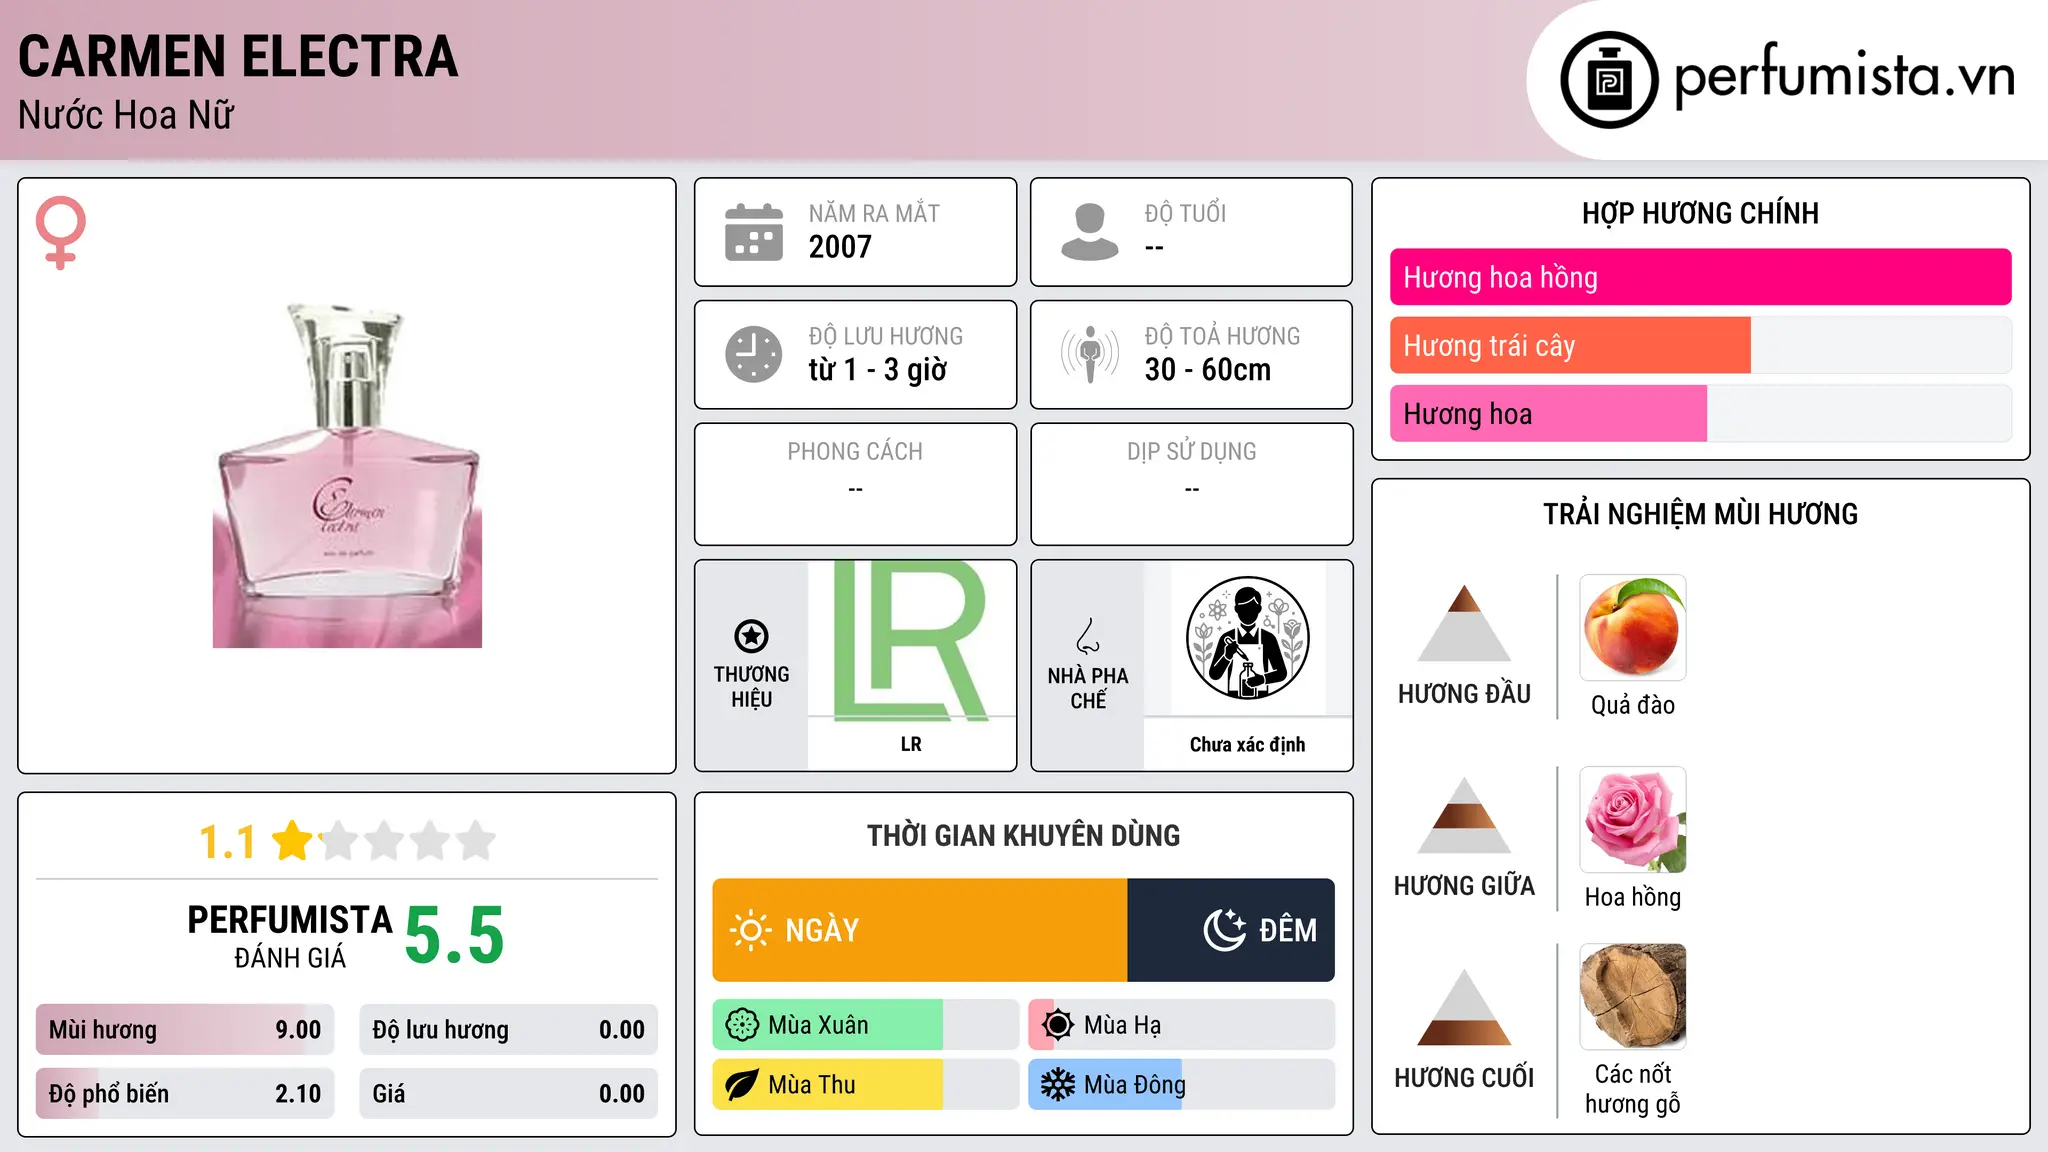Click the Mùa Đông season bar
2048x1152 pixels.
[1182, 1085]
